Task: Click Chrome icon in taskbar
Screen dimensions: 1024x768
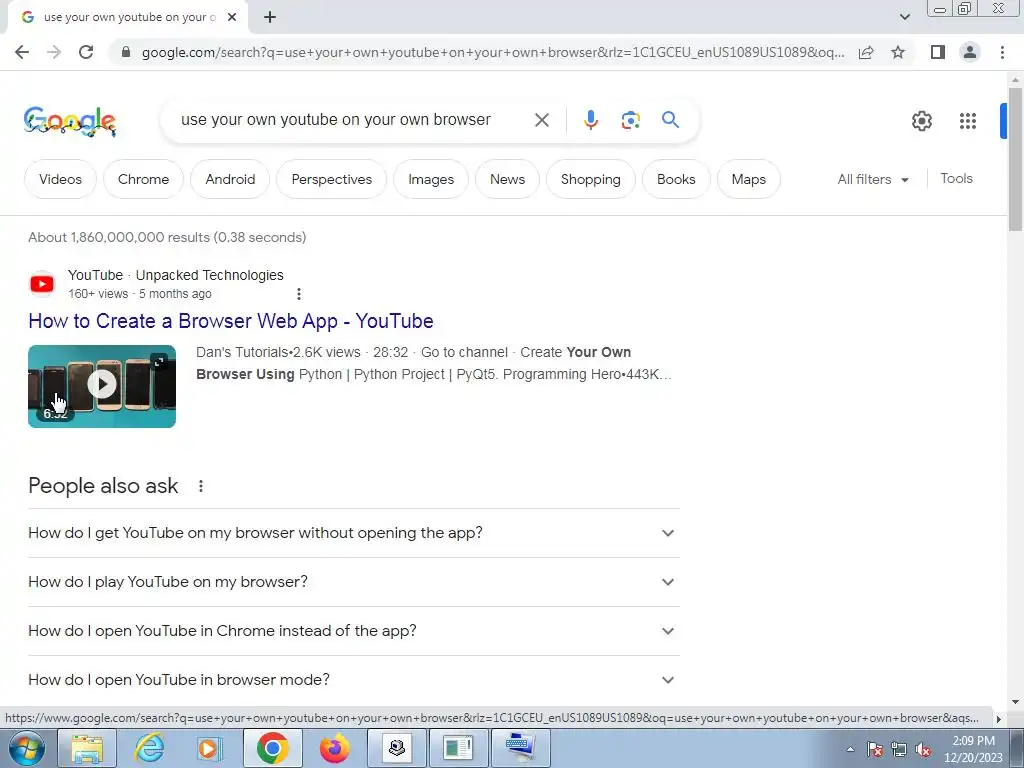Action: click(x=272, y=748)
